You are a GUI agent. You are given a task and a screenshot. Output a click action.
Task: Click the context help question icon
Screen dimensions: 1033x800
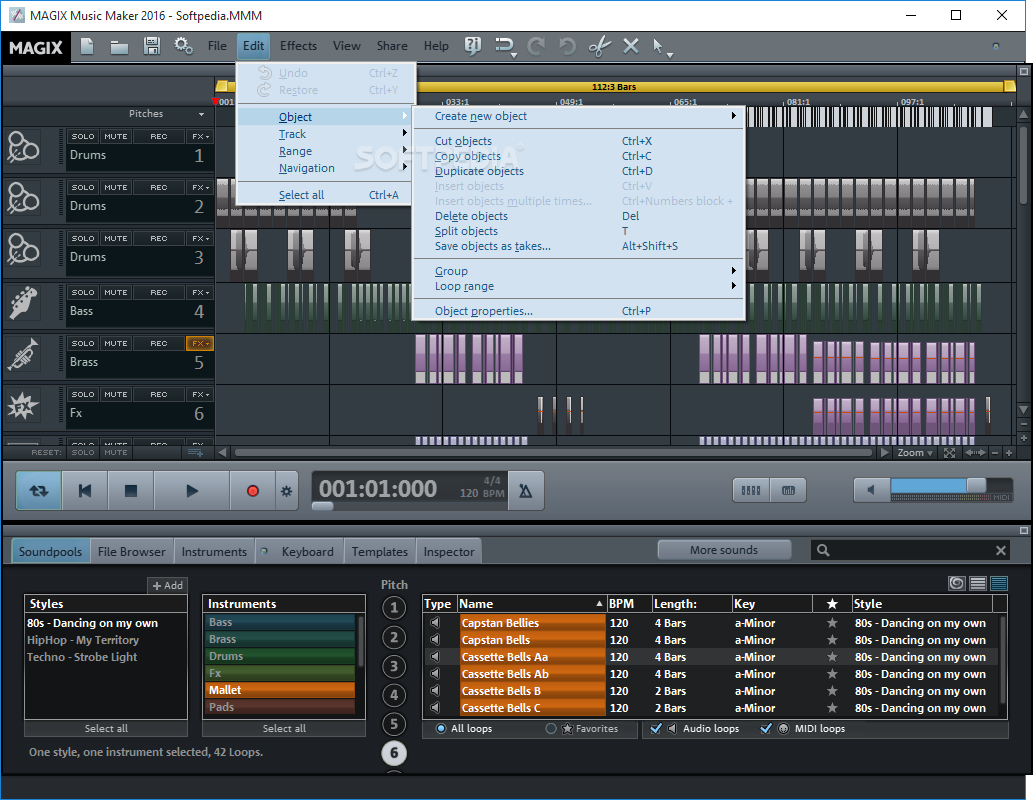[472, 45]
